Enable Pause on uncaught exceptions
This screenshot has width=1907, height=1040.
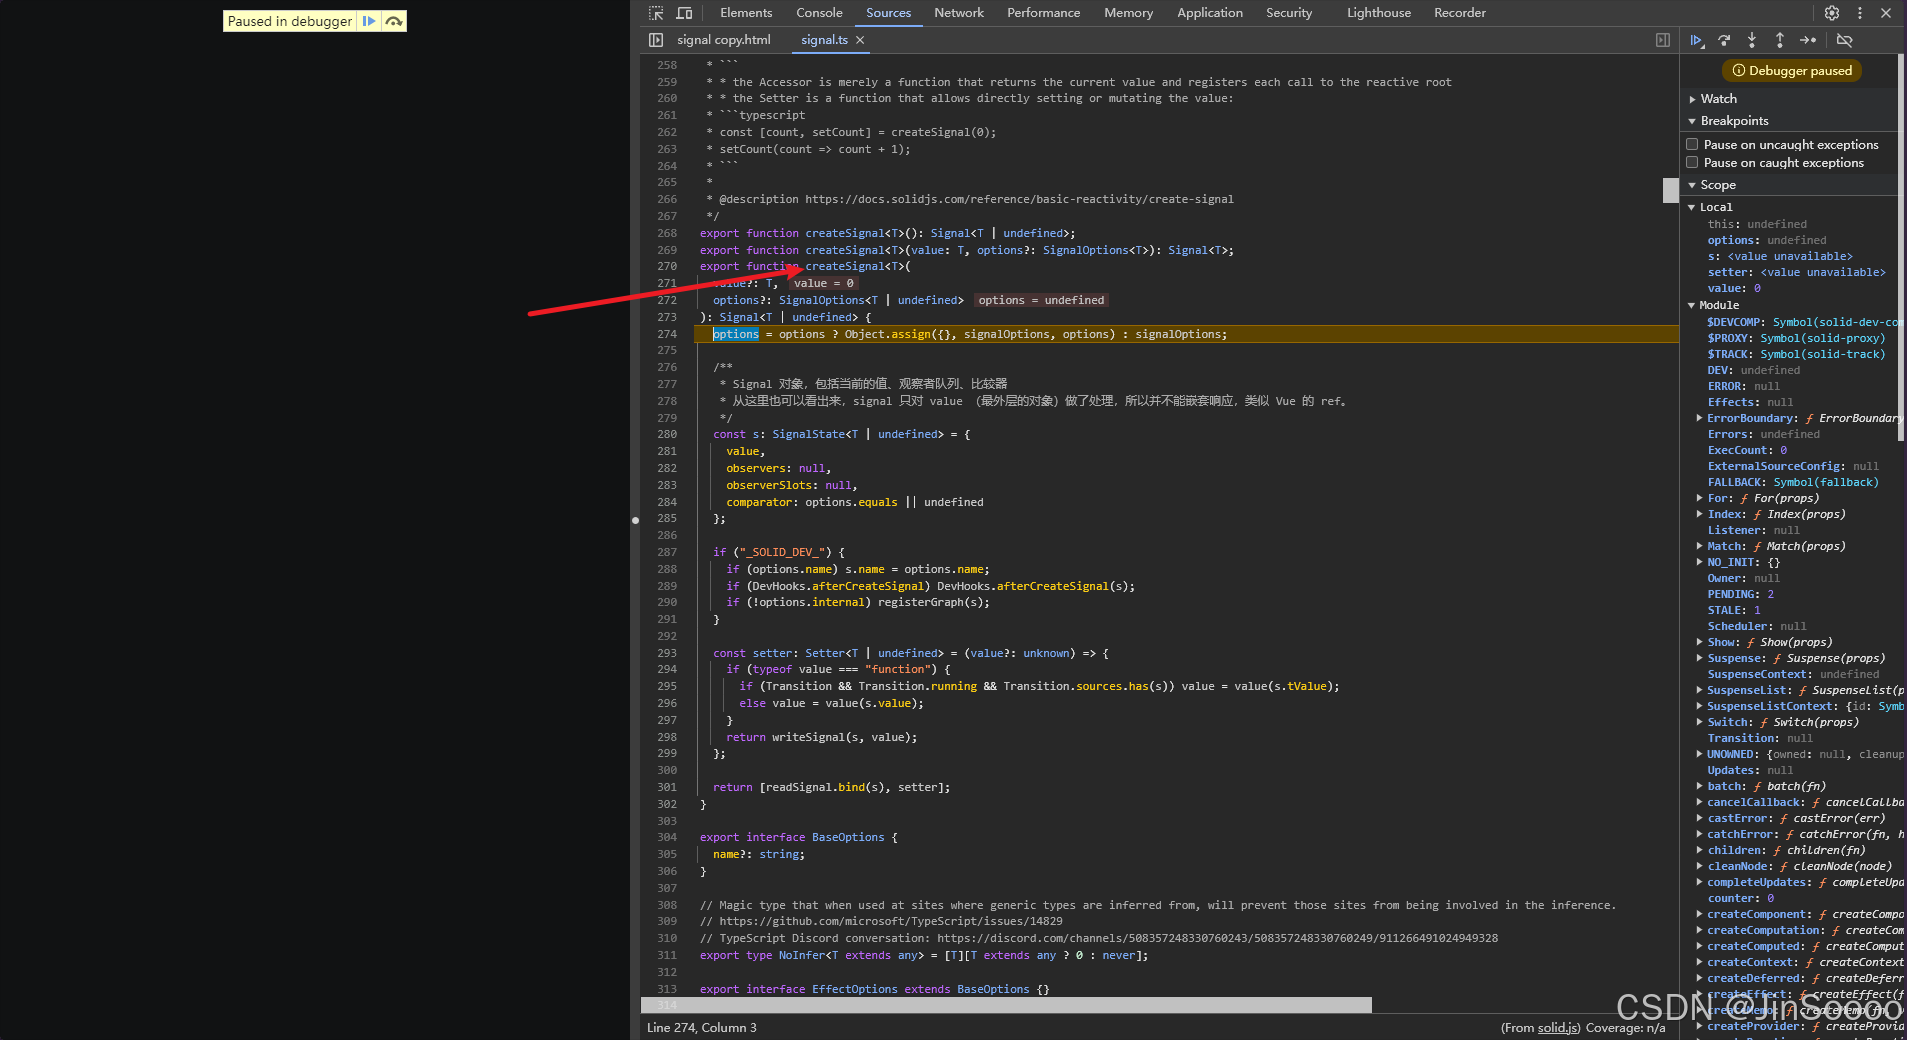click(1692, 145)
